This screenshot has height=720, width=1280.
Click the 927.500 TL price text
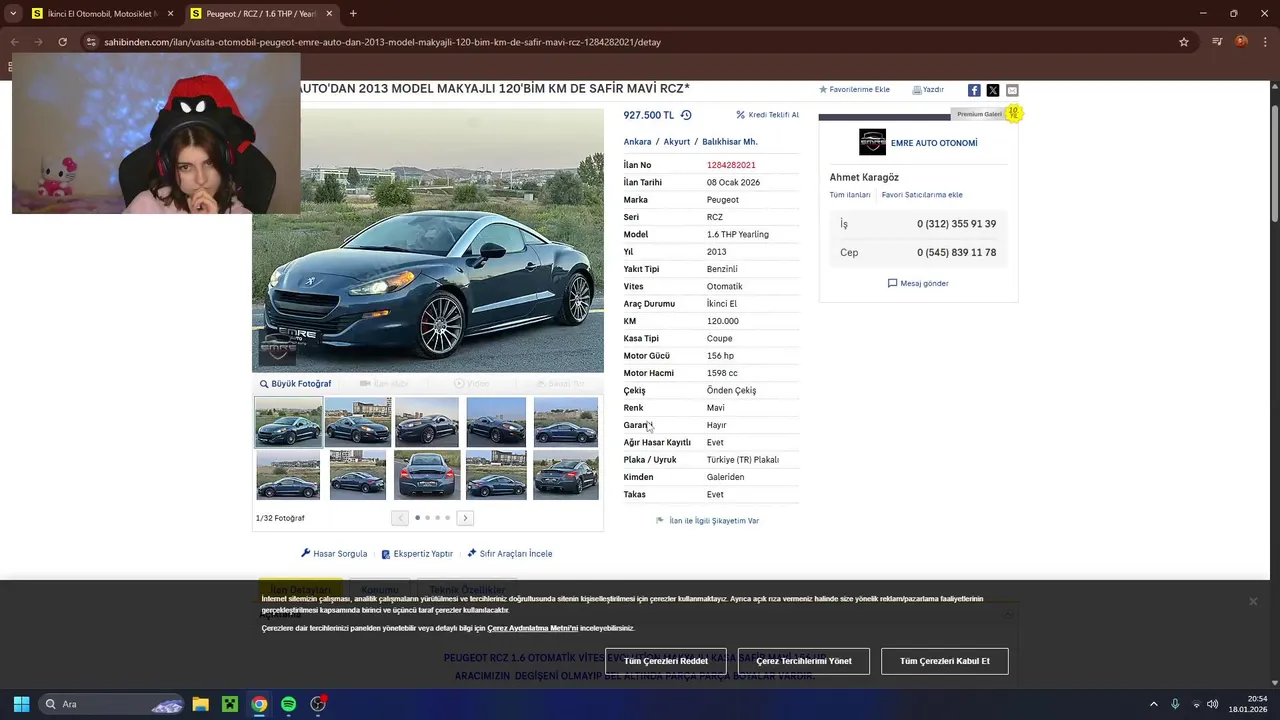point(649,115)
